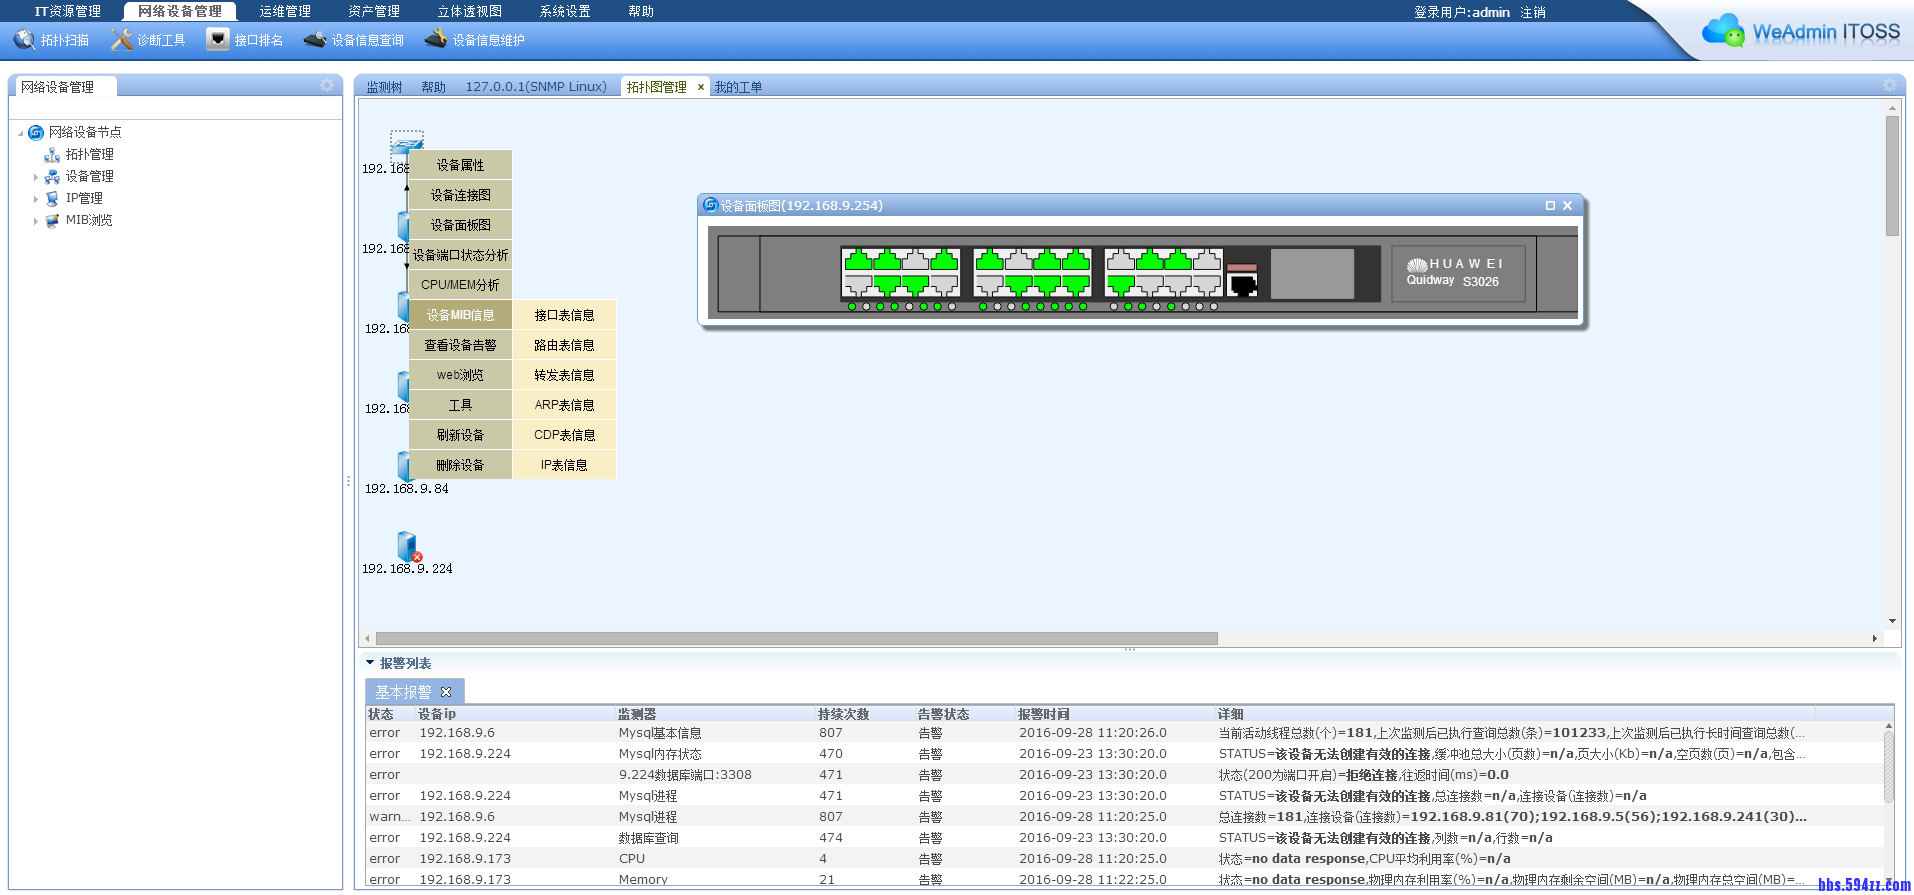Click the topology scan toolbar icon
This screenshot has height=895, width=1914.
25,40
